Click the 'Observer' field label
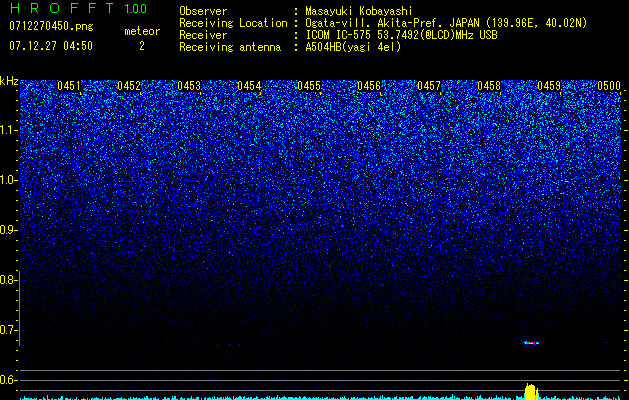This screenshot has width=629, height=400. [203, 11]
